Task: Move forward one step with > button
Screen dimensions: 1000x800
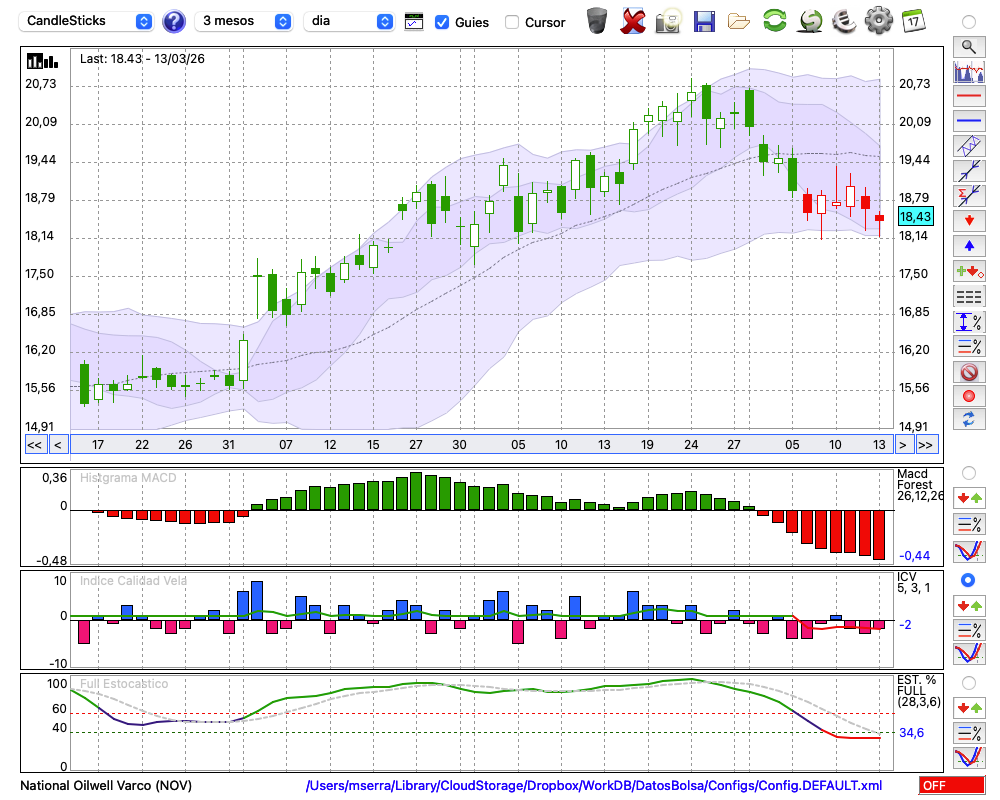Action: pyautogui.click(x=902, y=445)
